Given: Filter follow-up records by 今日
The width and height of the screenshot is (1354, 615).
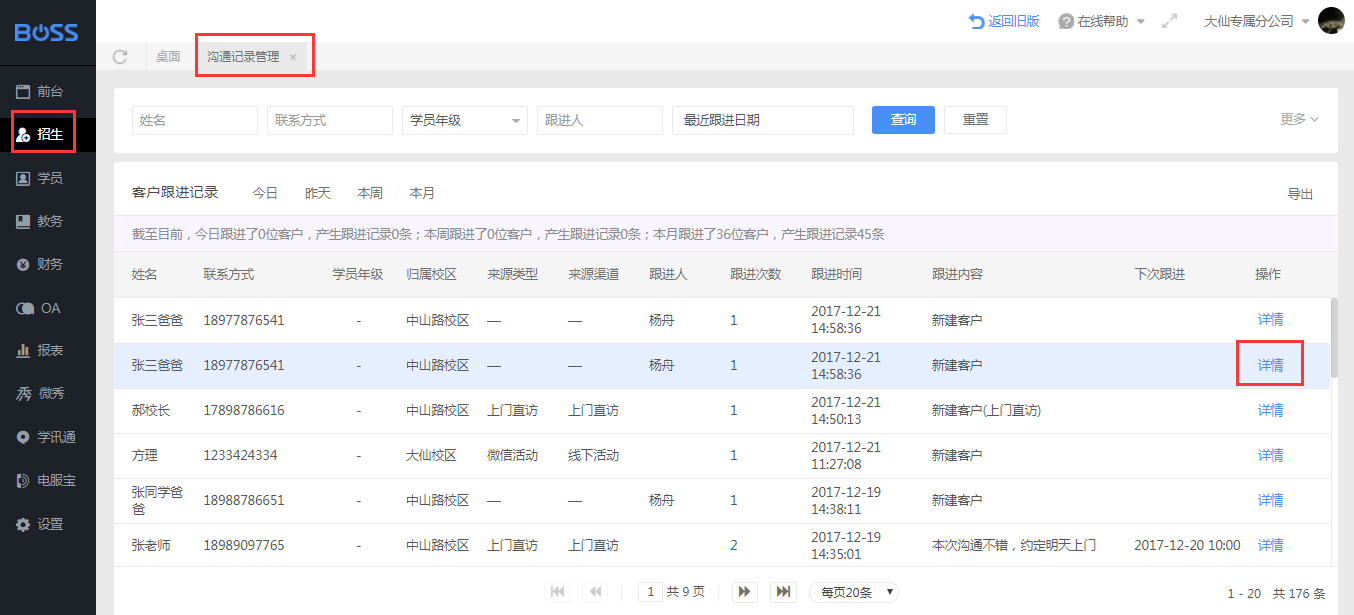Looking at the screenshot, I should point(265,193).
